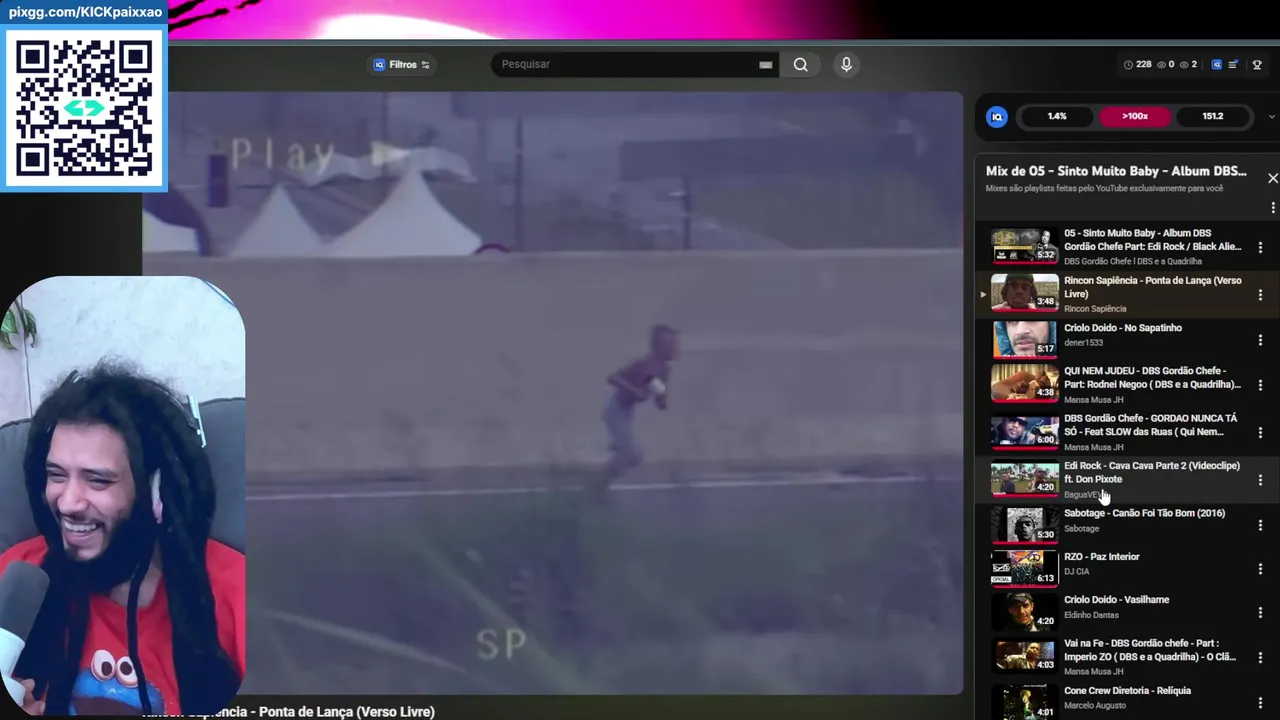Open options for Sabotage - Canão Foi Tão Bom
Image resolution: width=1280 pixels, height=720 pixels.
(1260, 524)
